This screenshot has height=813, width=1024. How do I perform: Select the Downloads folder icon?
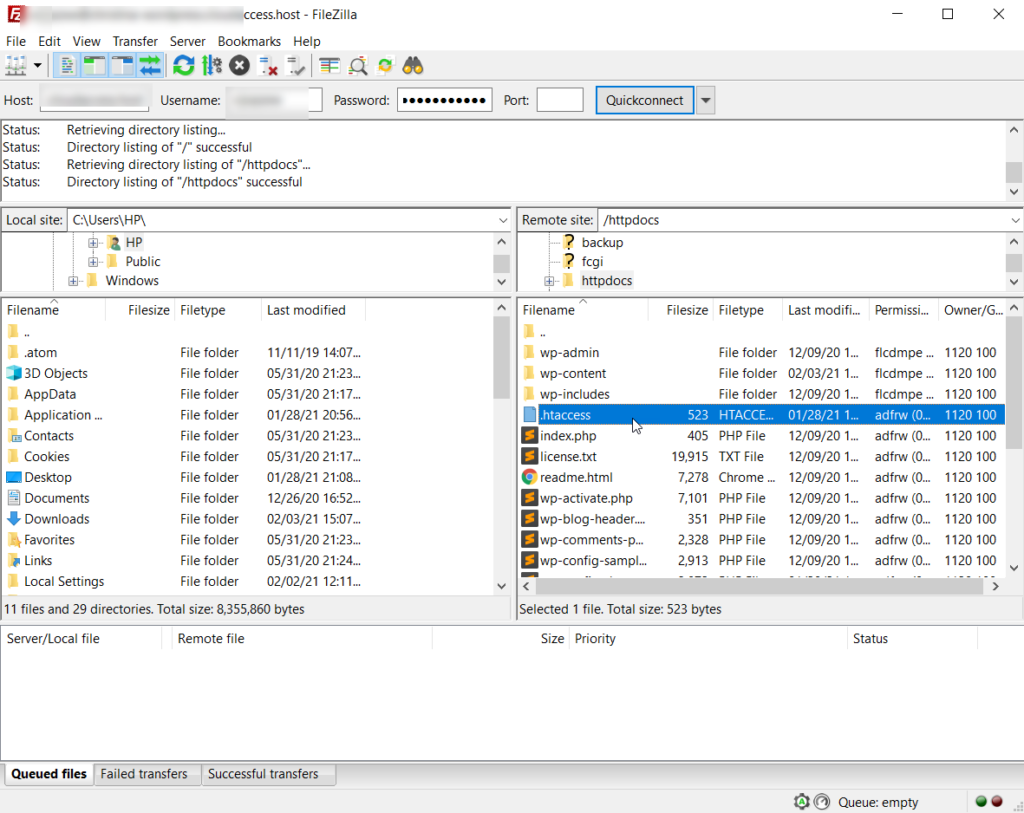(x=13, y=518)
